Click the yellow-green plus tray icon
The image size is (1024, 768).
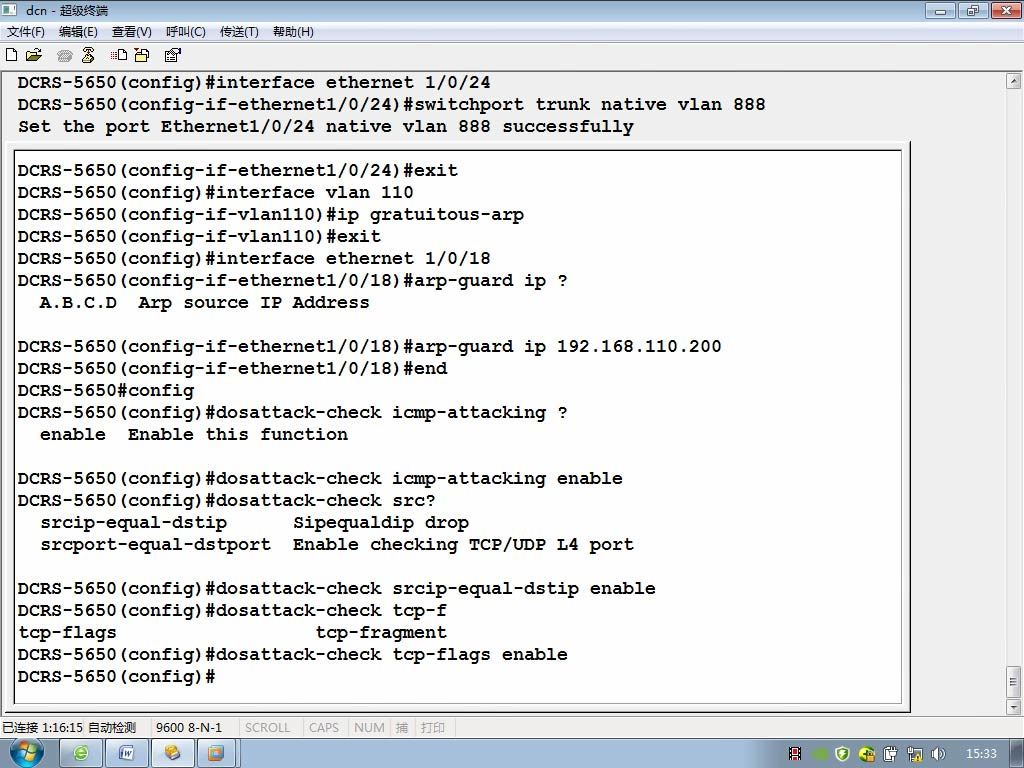[867, 754]
